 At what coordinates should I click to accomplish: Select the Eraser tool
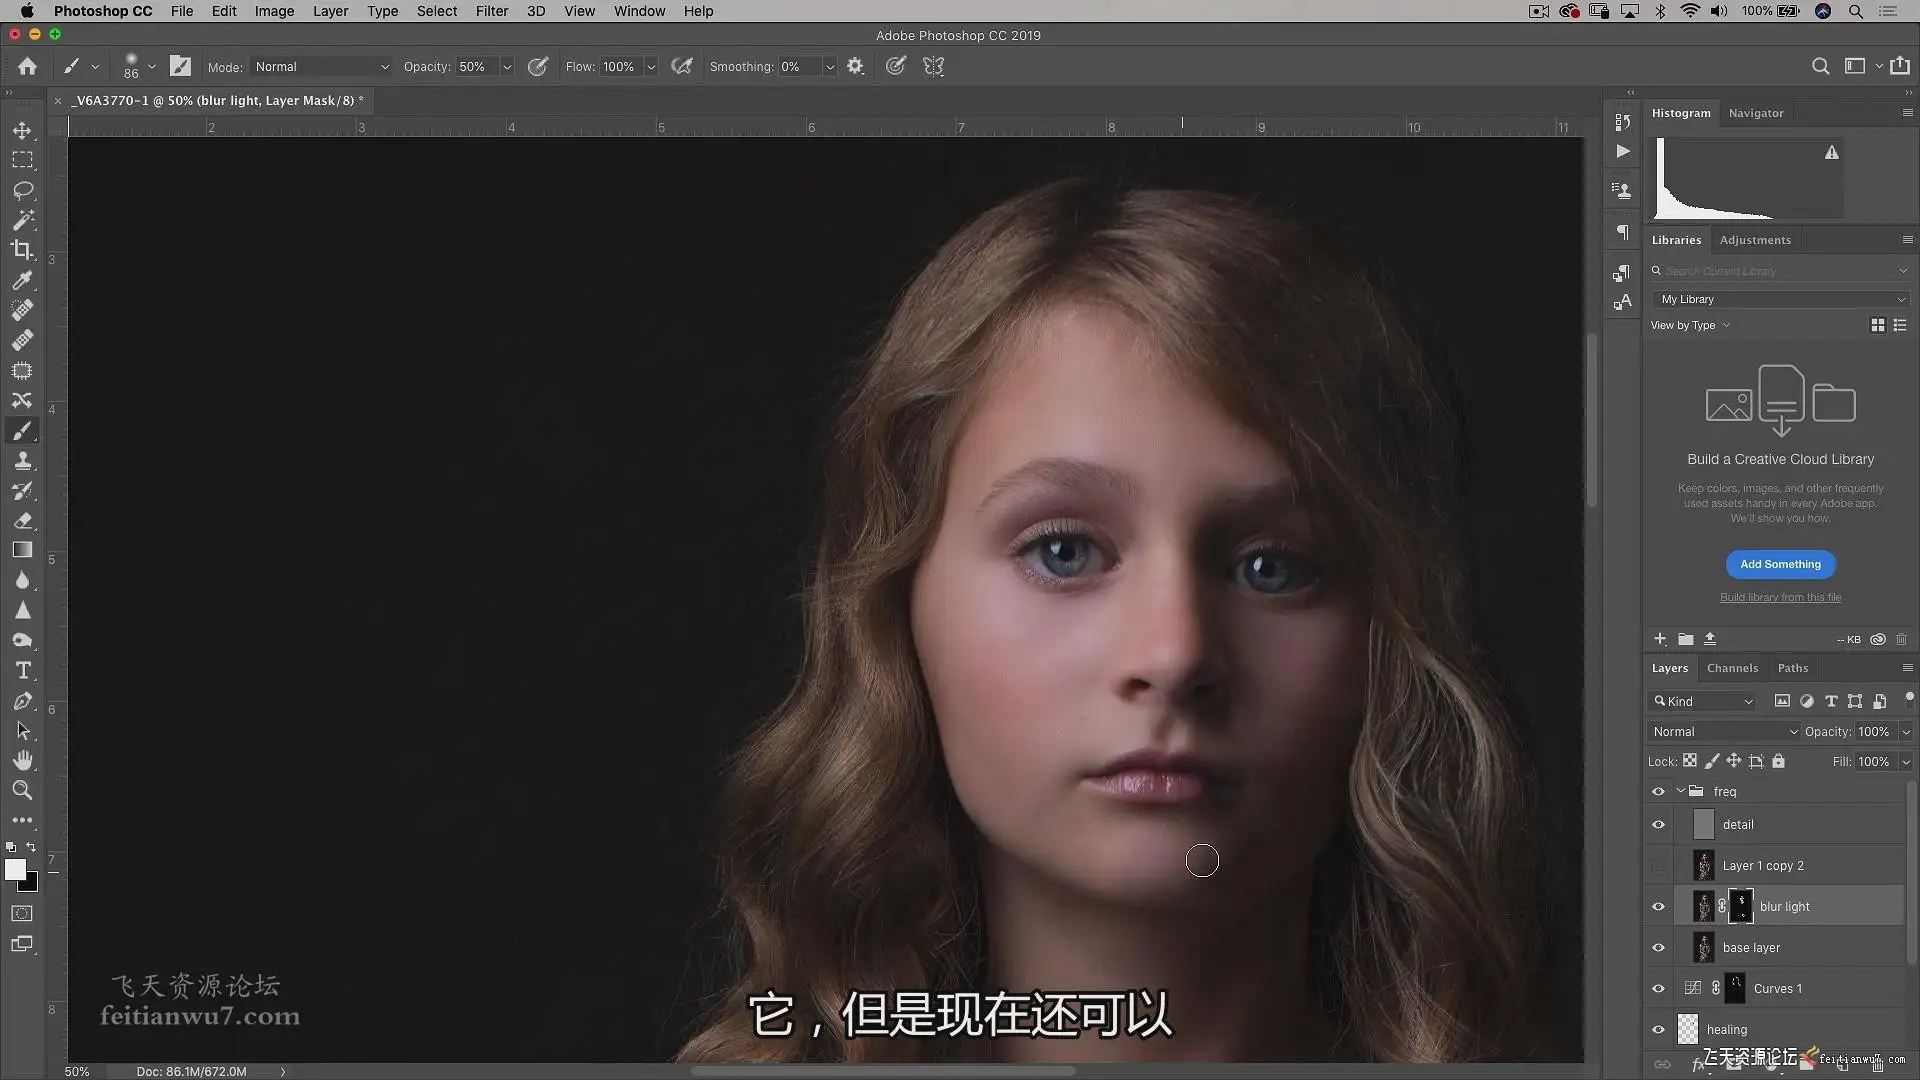click(22, 521)
